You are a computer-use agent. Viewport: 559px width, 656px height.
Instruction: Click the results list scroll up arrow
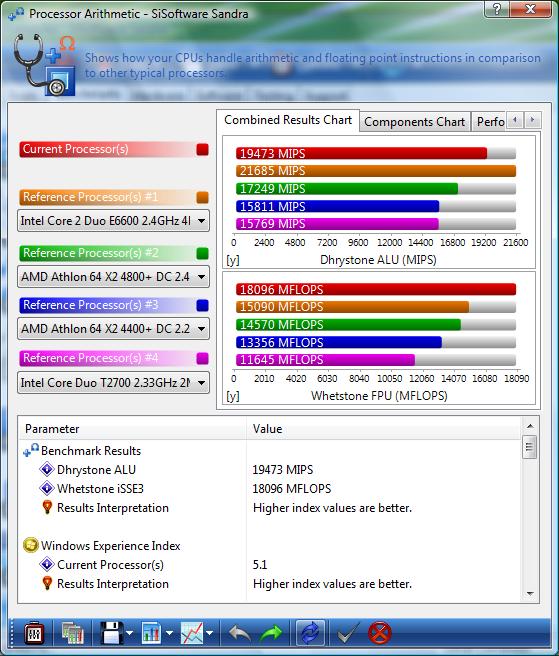[530, 426]
